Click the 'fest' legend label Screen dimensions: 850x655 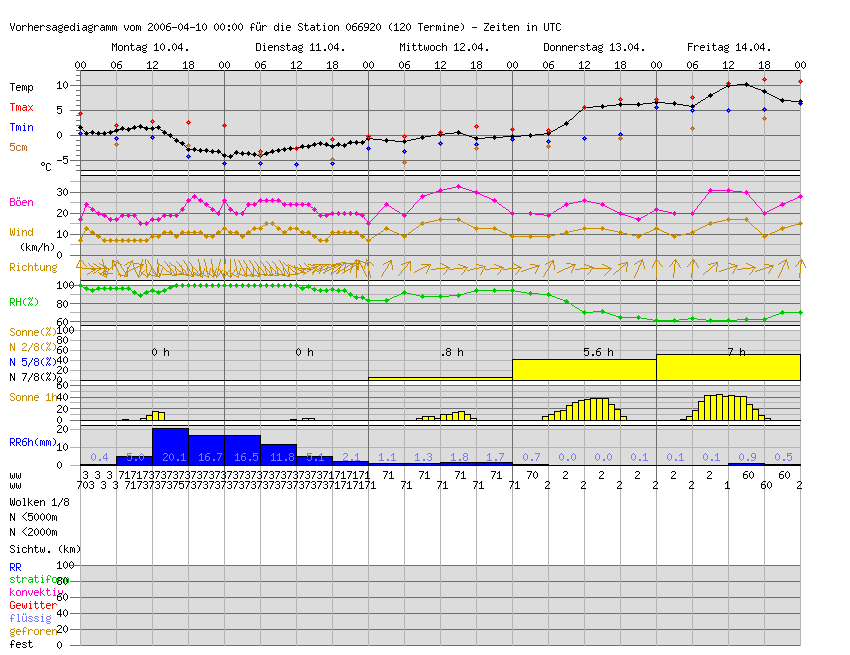(x=21, y=644)
